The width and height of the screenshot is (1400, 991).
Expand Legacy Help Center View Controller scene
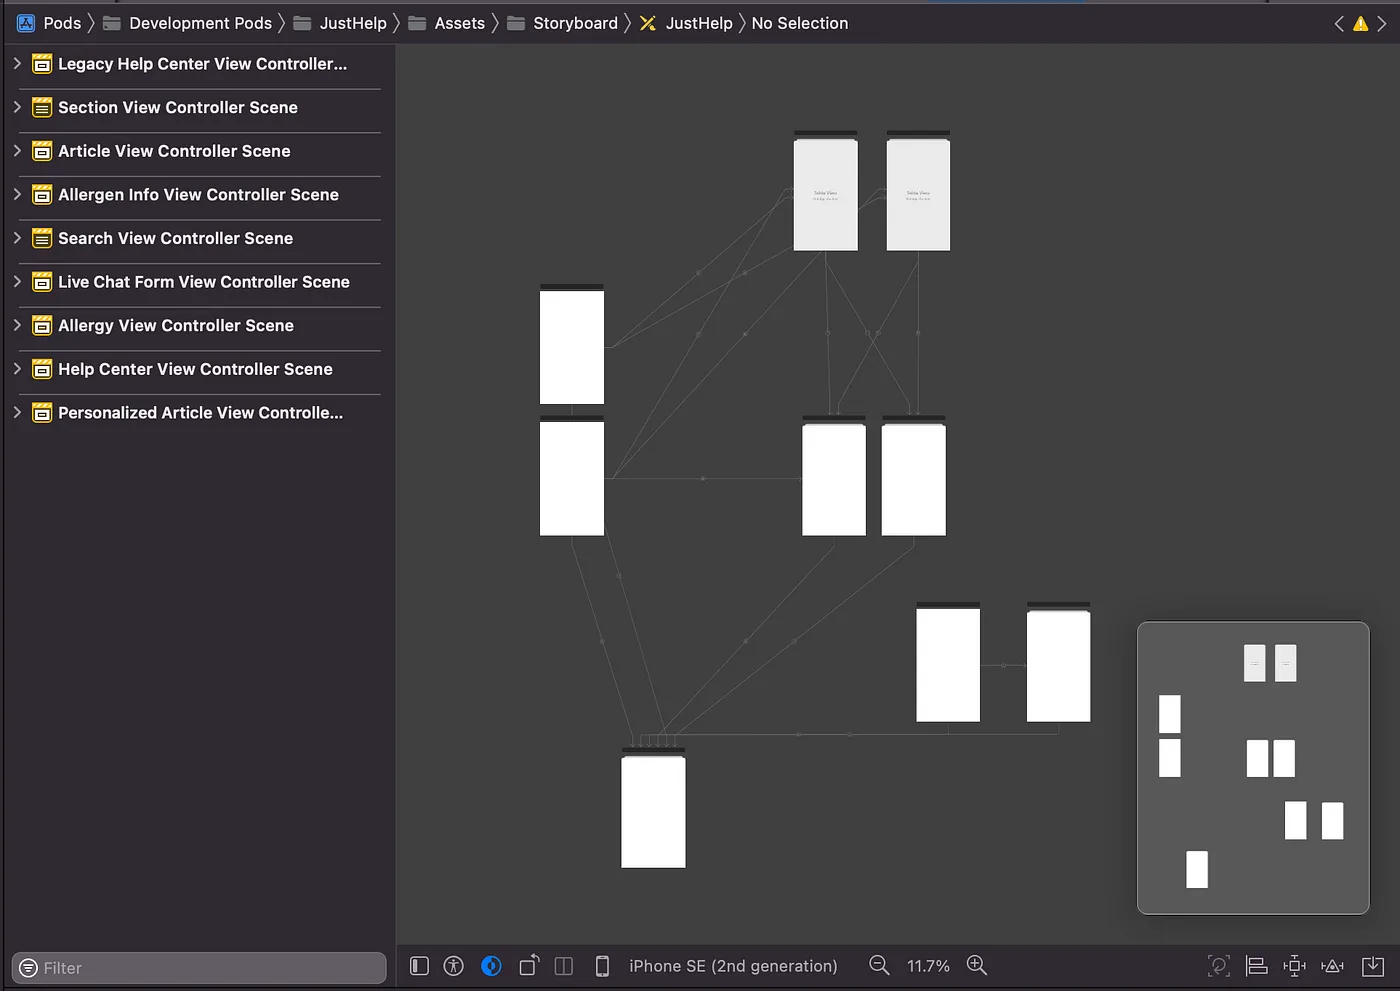point(16,63)
